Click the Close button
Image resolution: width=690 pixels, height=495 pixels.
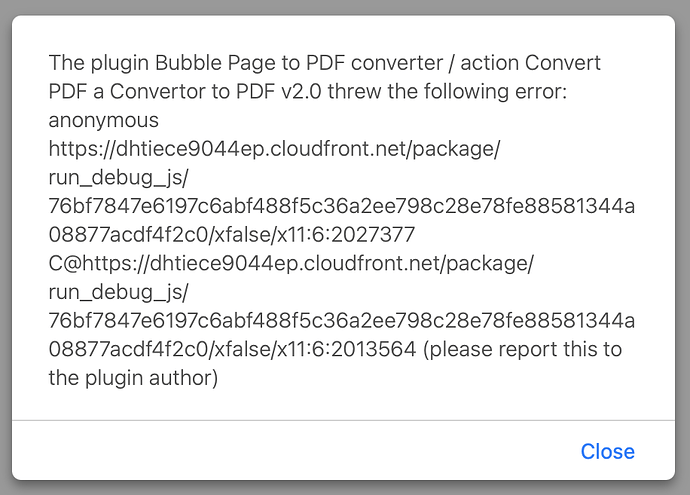coord(607,451)
